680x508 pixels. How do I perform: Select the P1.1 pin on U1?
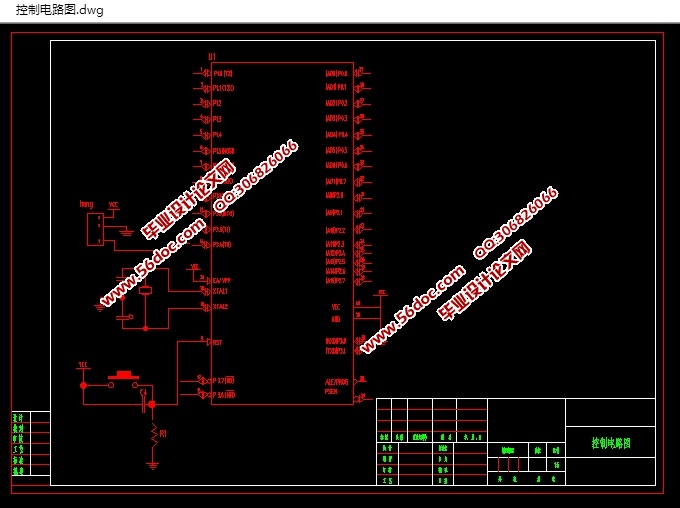223,88
